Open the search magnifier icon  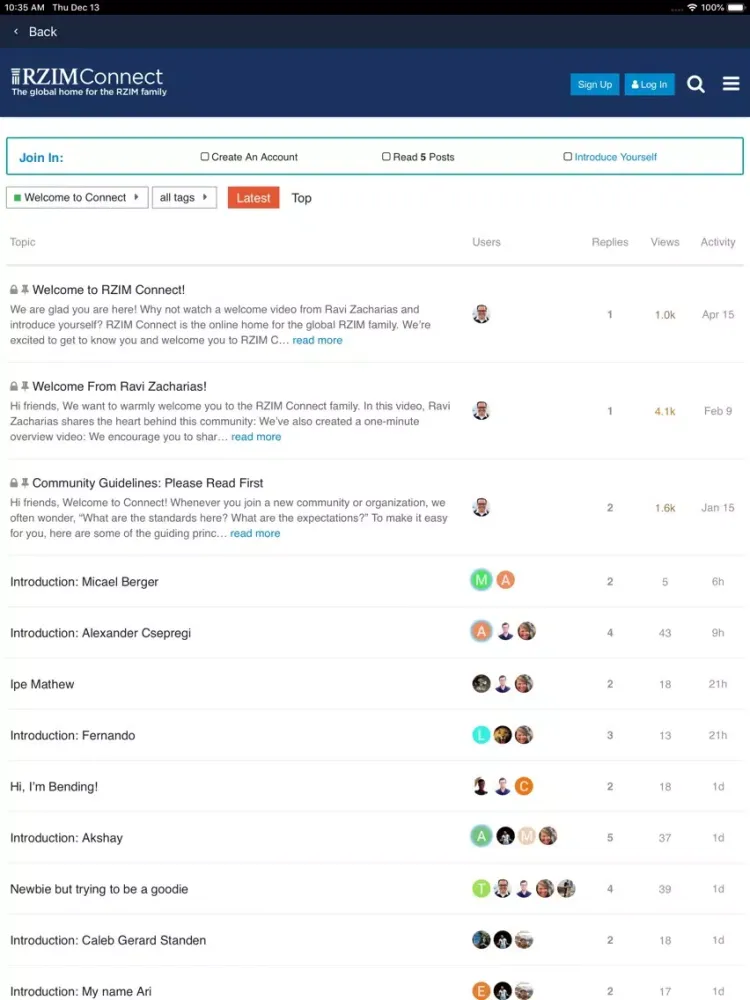[x=695, y=84]
